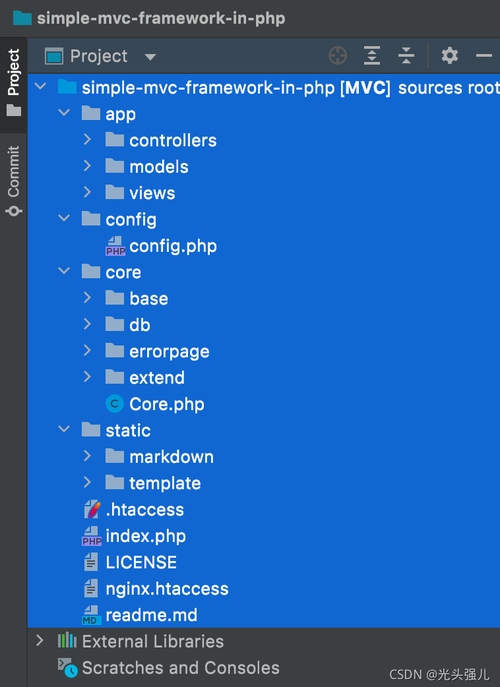Select the Core.php file name
Viewport: 500px width, 687px height.
point(167,404)
